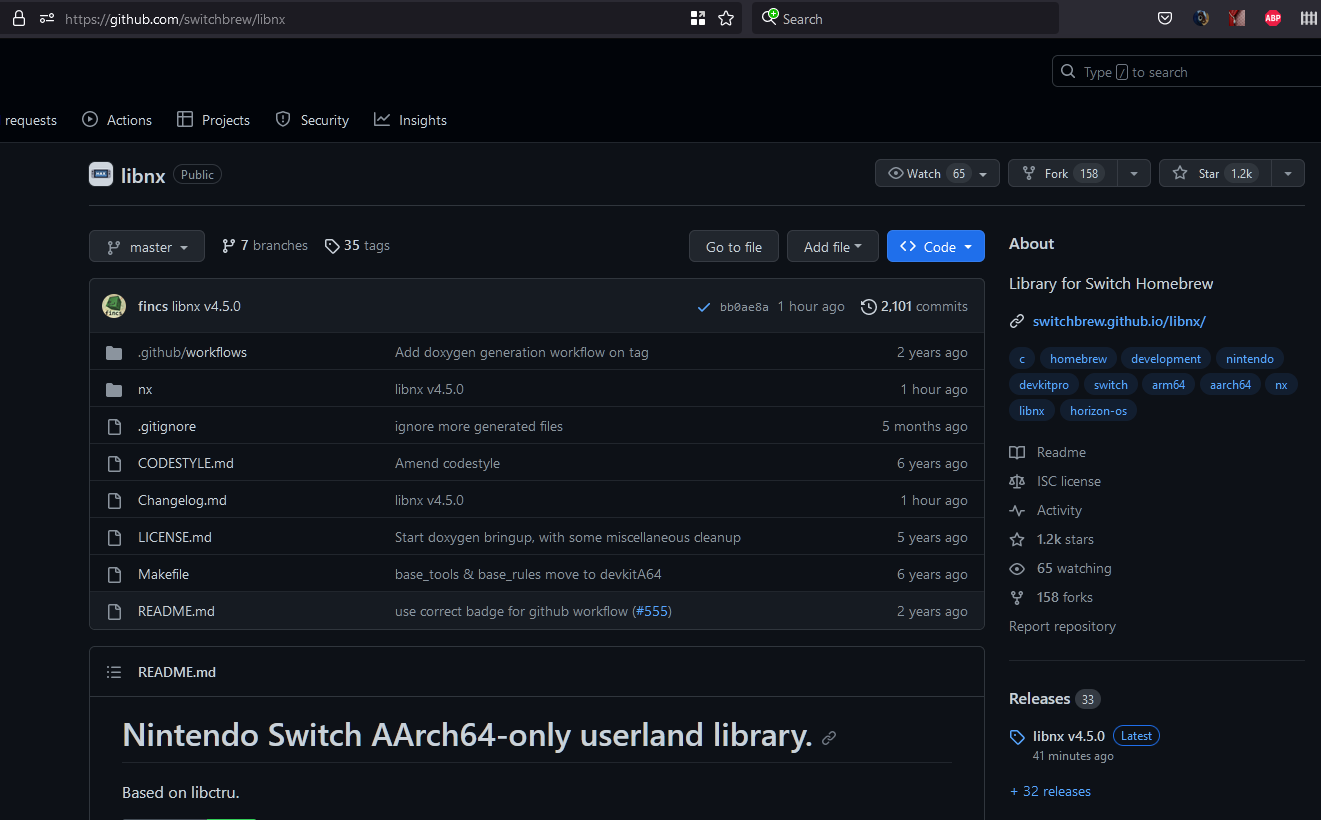Viewport: 1321px width, 820px height.
Task: Open commit 'ignore more generated files'
Action: coord(479,426)
